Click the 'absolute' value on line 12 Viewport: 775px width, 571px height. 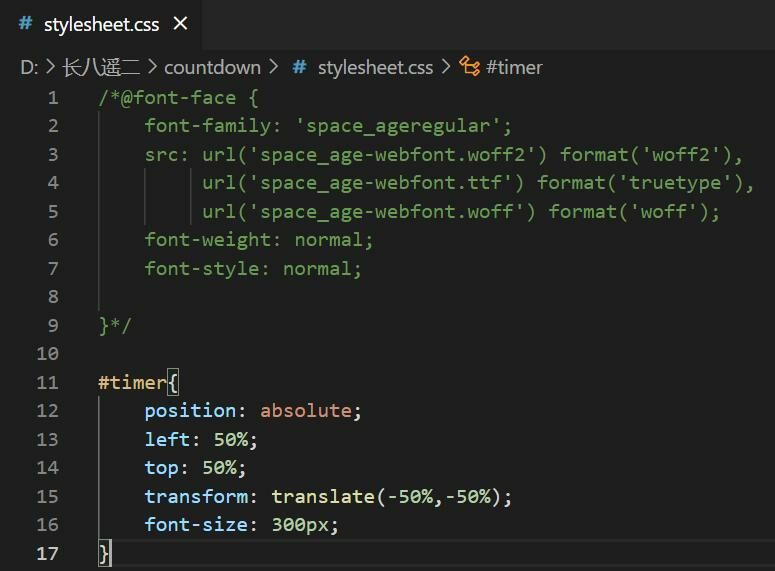click(x=306, y=410)
